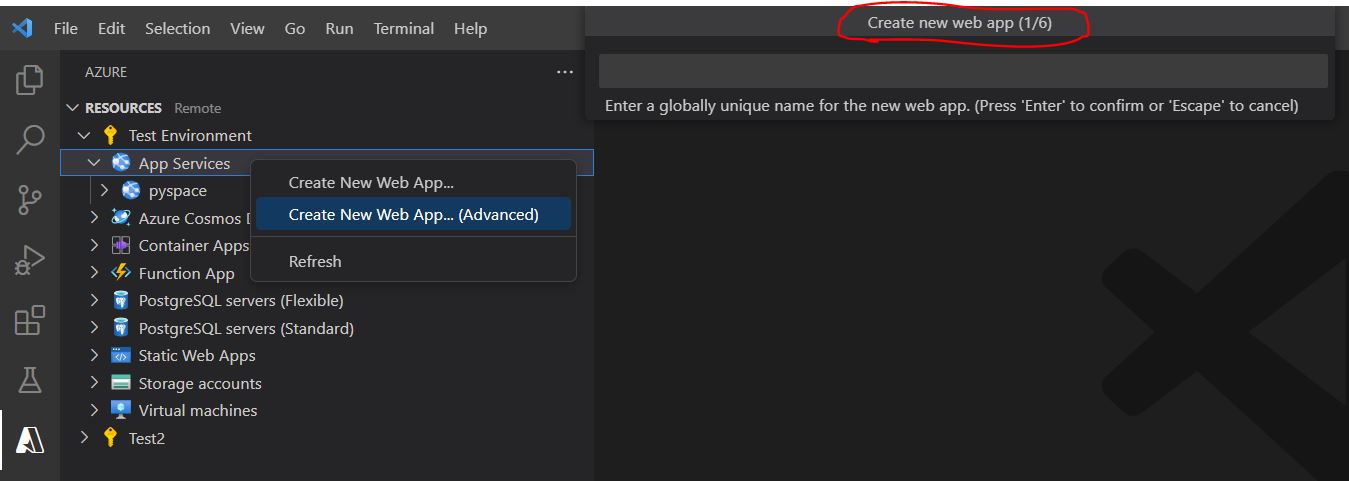
Task: Open the File menu
Action: point(66,28)
